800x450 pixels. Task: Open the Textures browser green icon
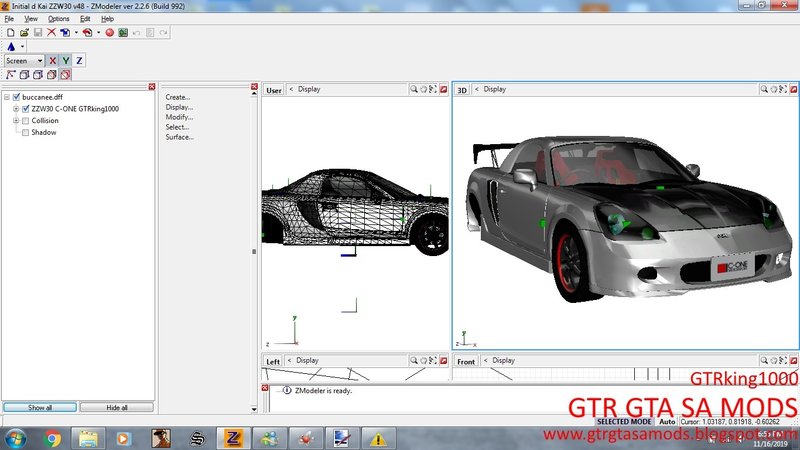click(123, 33)
